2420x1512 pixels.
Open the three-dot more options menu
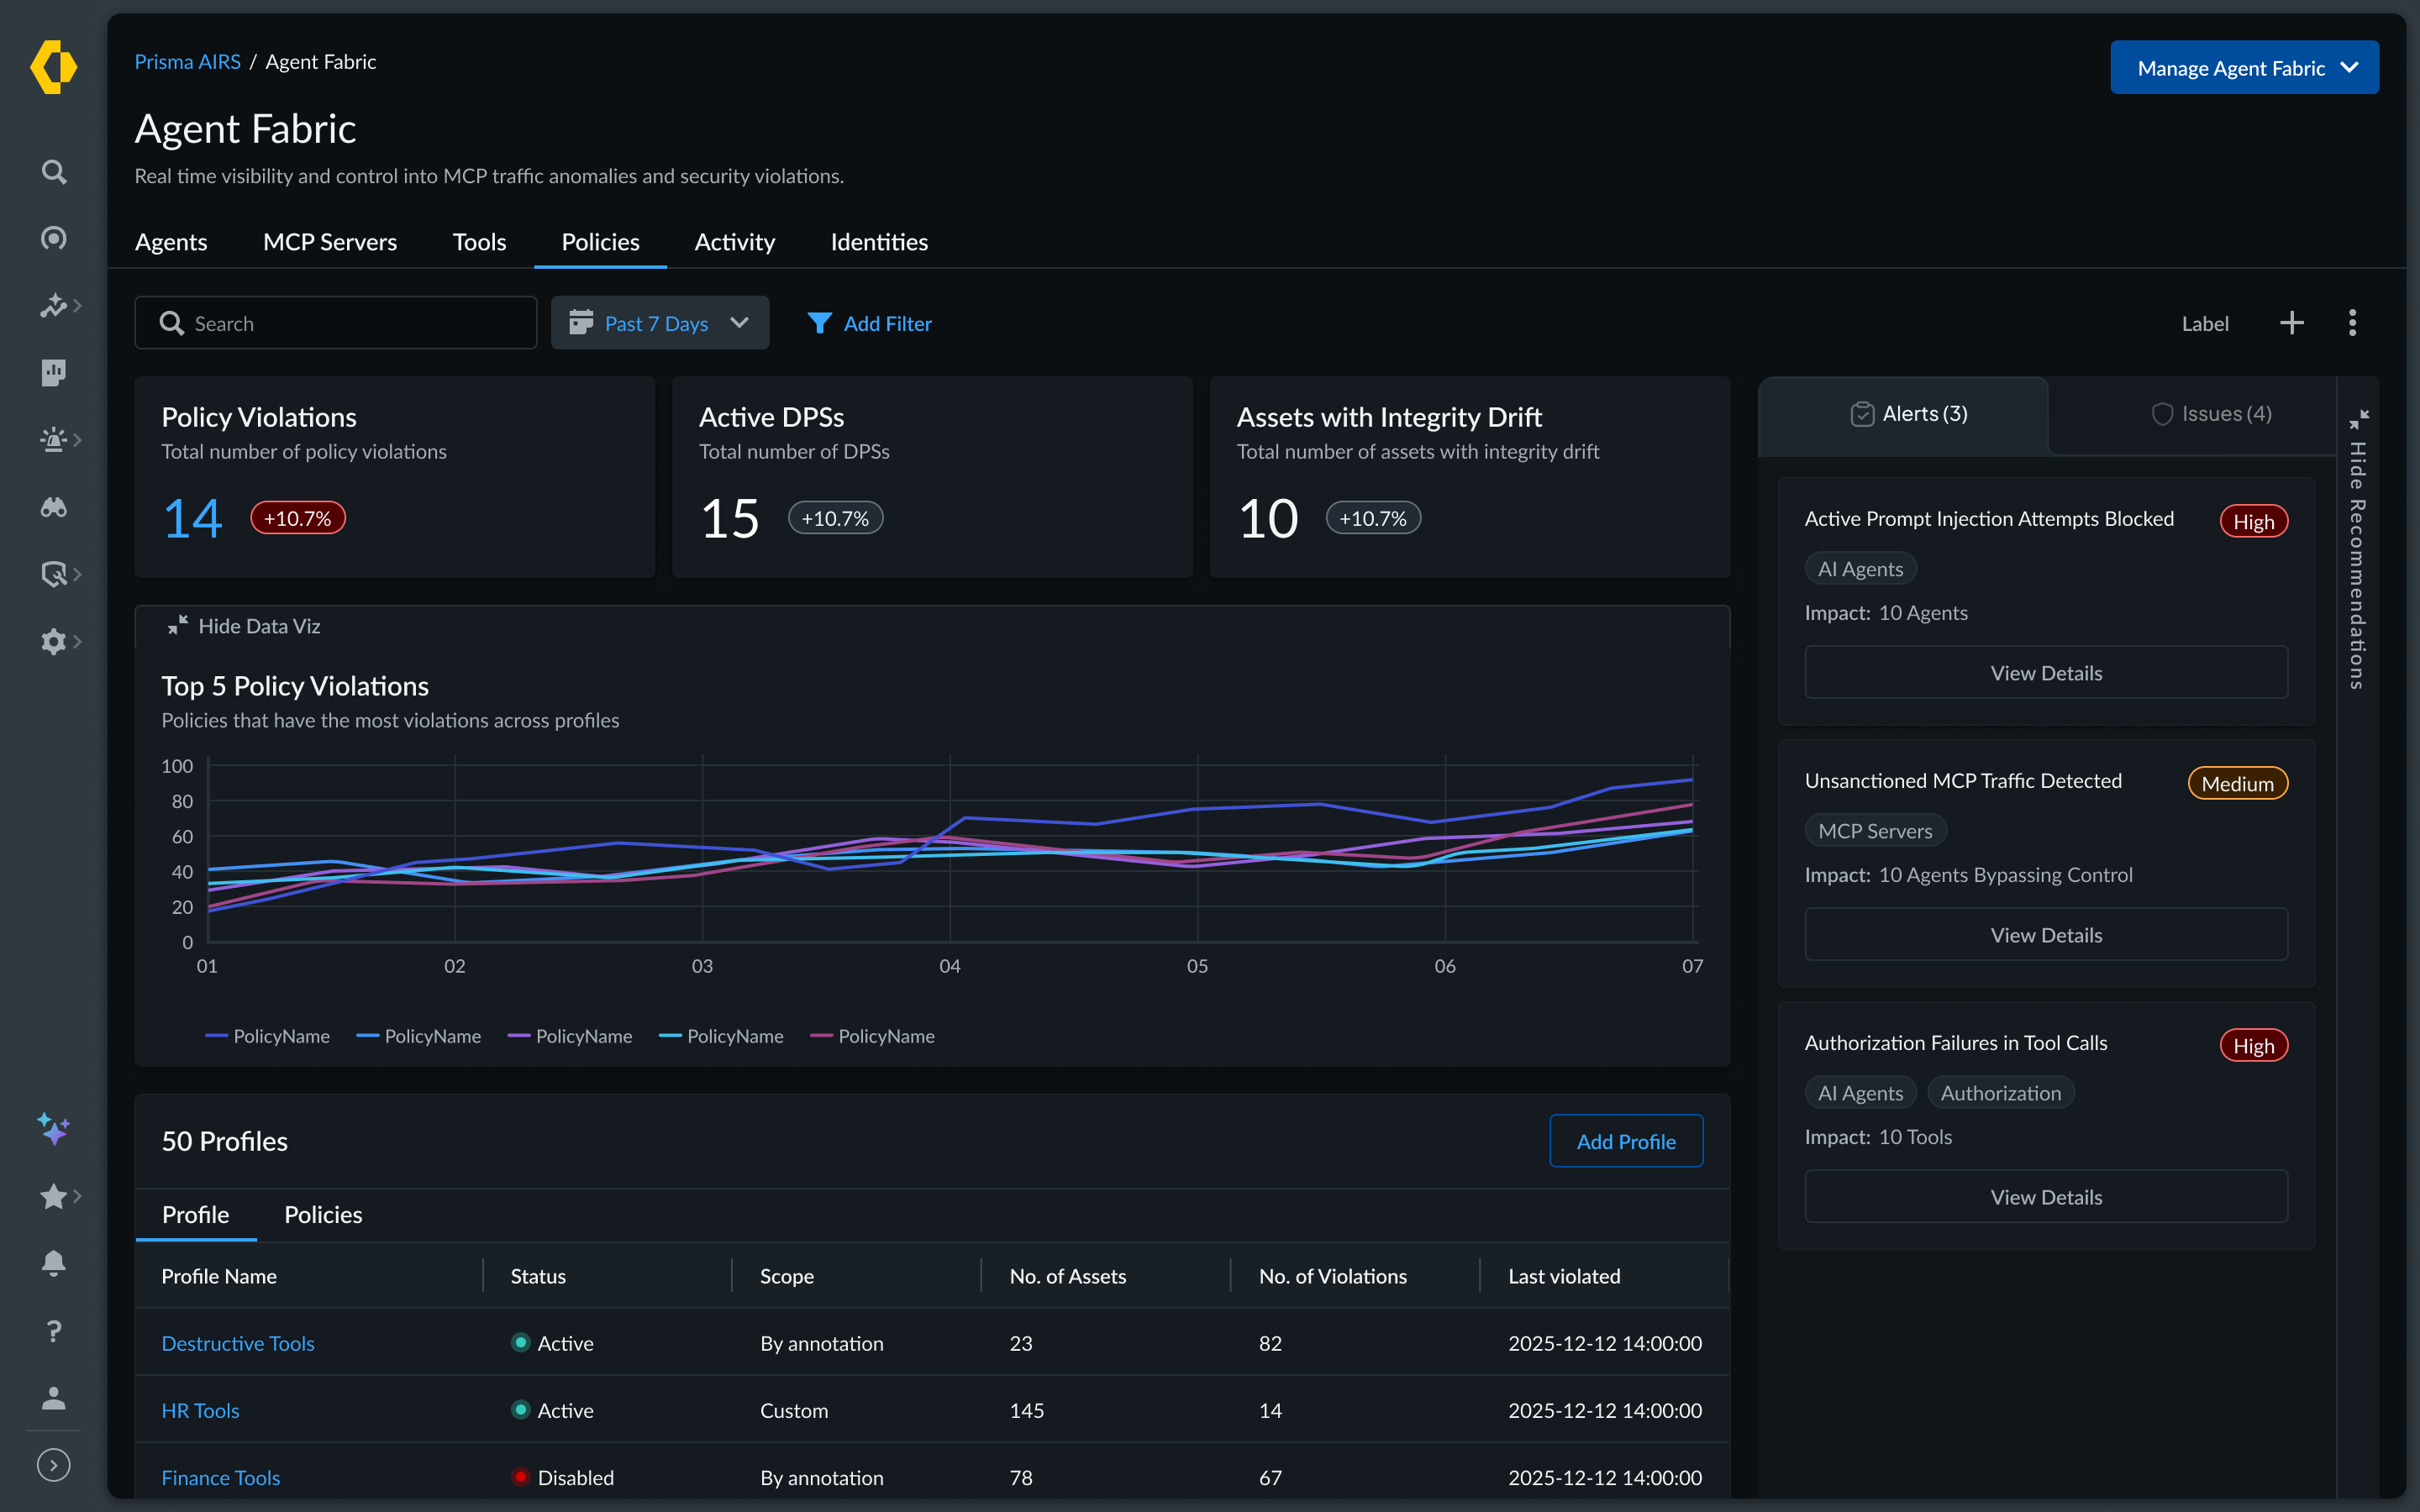point(2352,323)
